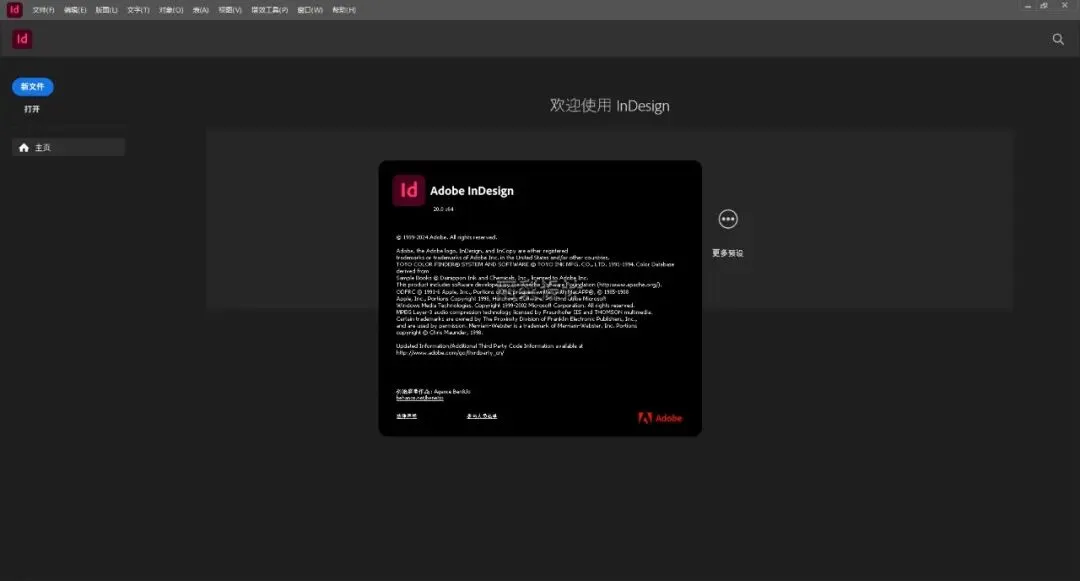Minimize the InDesign window
The width and height of the screenshot is (1080, 581).
click(x=1028, y=6)
